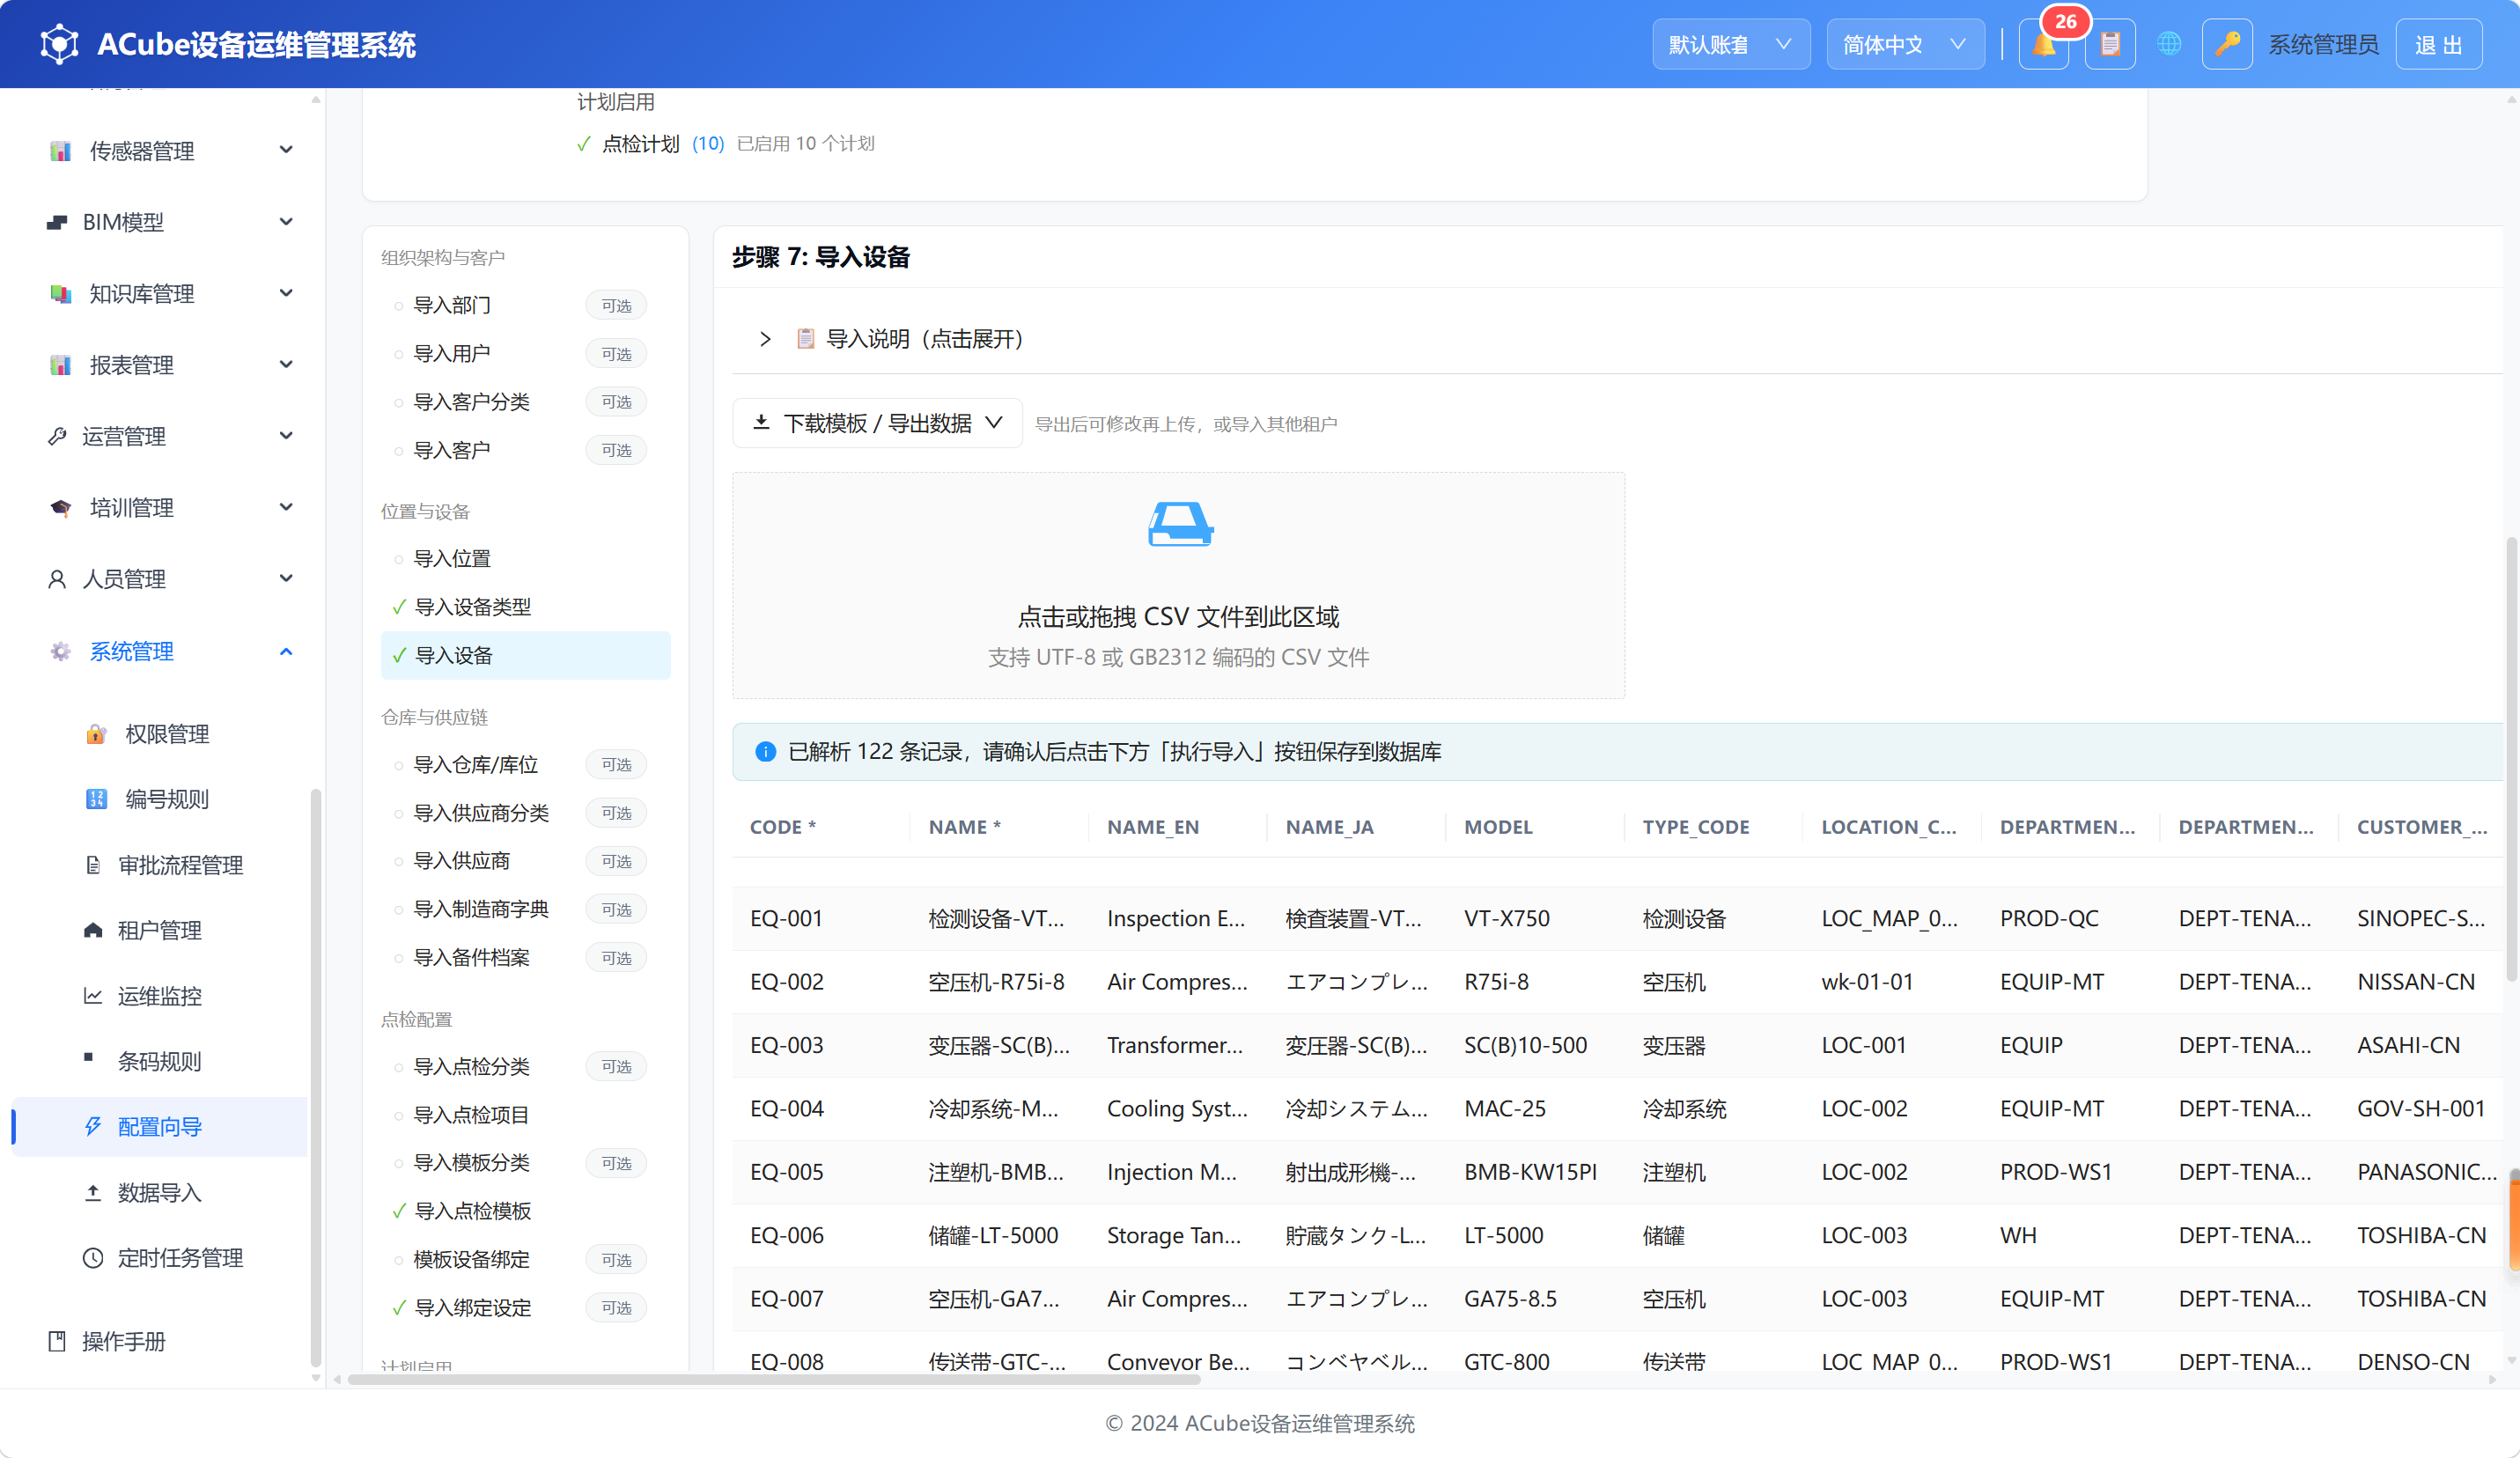This screenshot has height=1458, width=2520.
Task: Open the 简体中文 language dropdown
Action: pyautogui.click(x=1905, y=44)
